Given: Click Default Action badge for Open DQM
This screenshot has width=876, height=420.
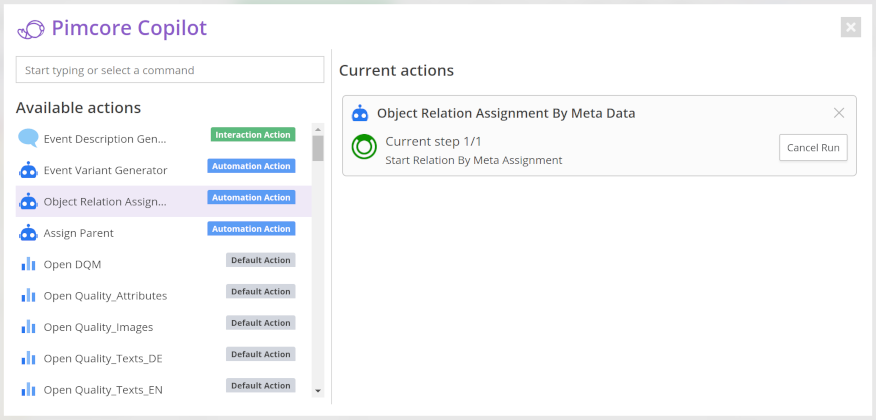Looking at the screenshot, I should click(261, 260).
